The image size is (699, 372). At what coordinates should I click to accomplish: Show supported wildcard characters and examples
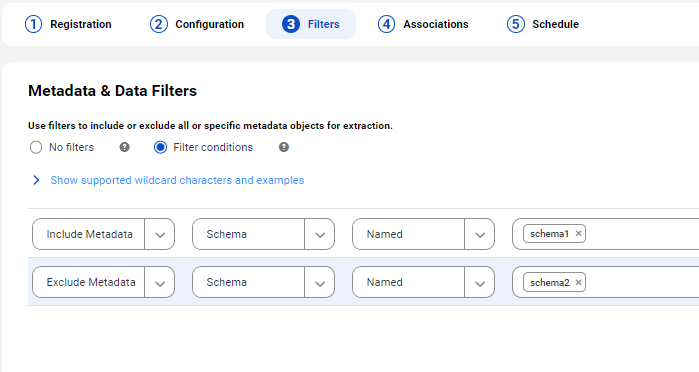click(x=177, y=180)
